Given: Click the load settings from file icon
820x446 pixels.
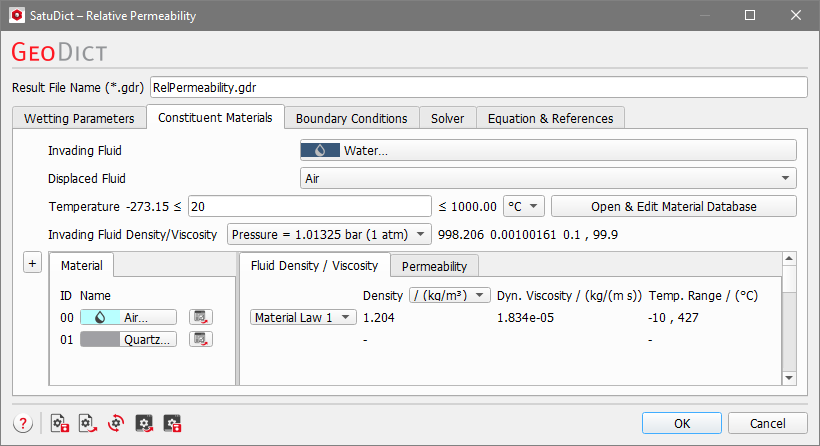Looking at the screenshot, I should coord(88,423).
